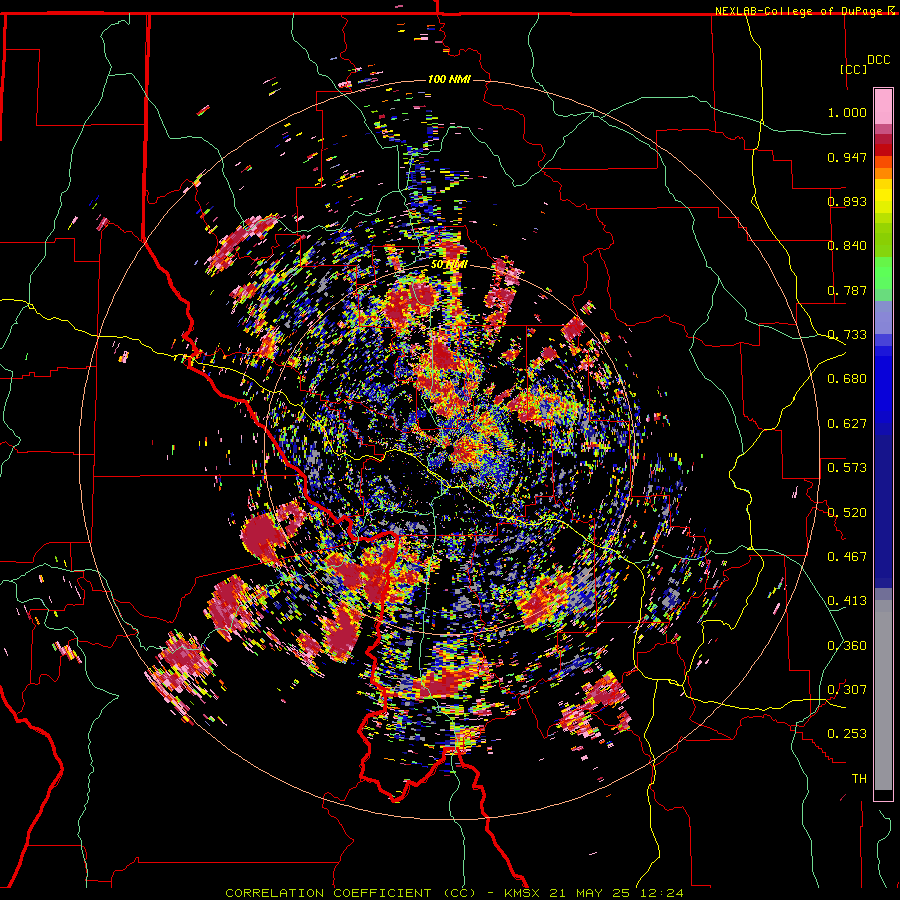The image size is (900, 900).
Task: Pick the light pink top color bar segment
Action: (883, 106)
